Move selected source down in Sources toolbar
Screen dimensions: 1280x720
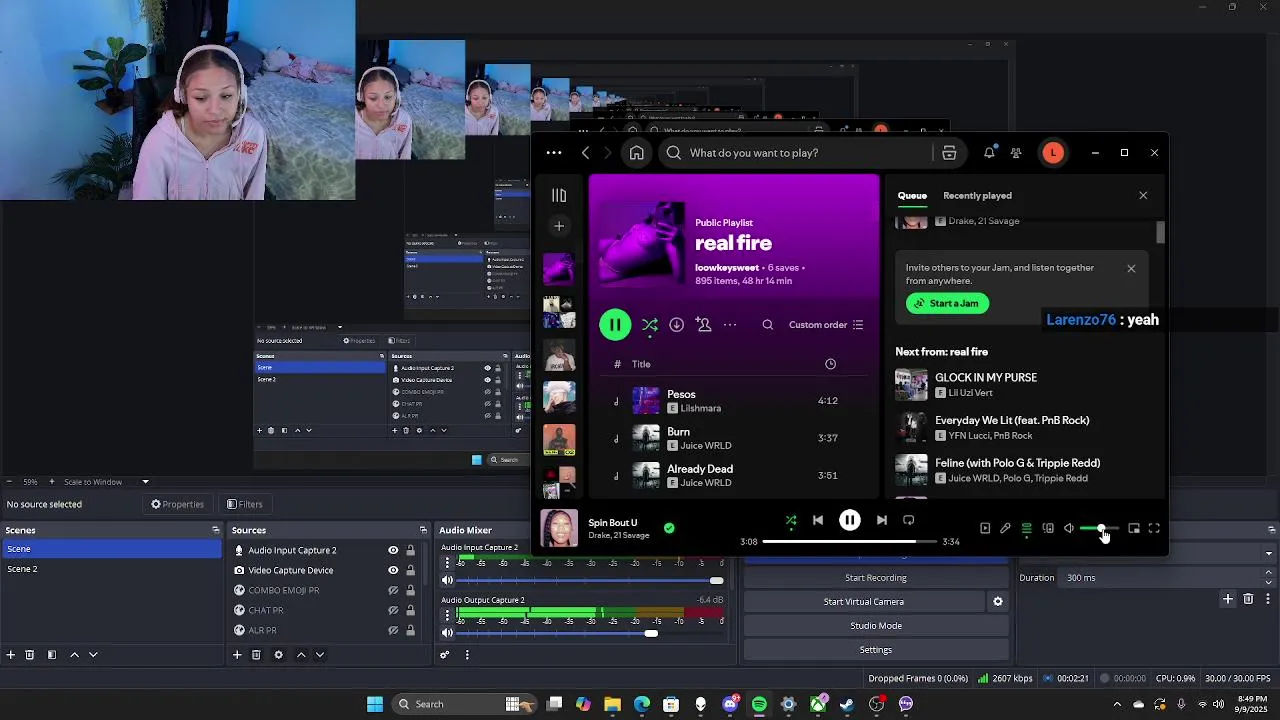[x=320, y=655]
